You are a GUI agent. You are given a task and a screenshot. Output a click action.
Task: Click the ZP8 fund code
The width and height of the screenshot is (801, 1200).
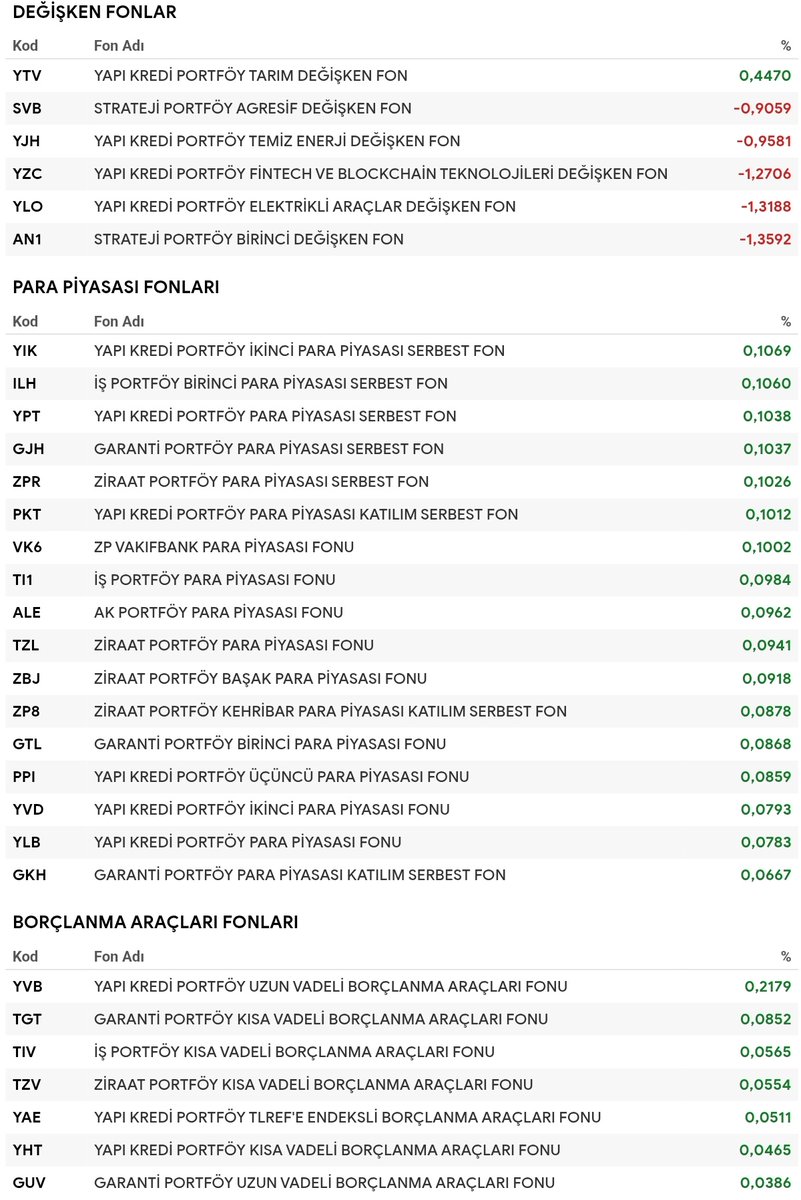(27, 711)
